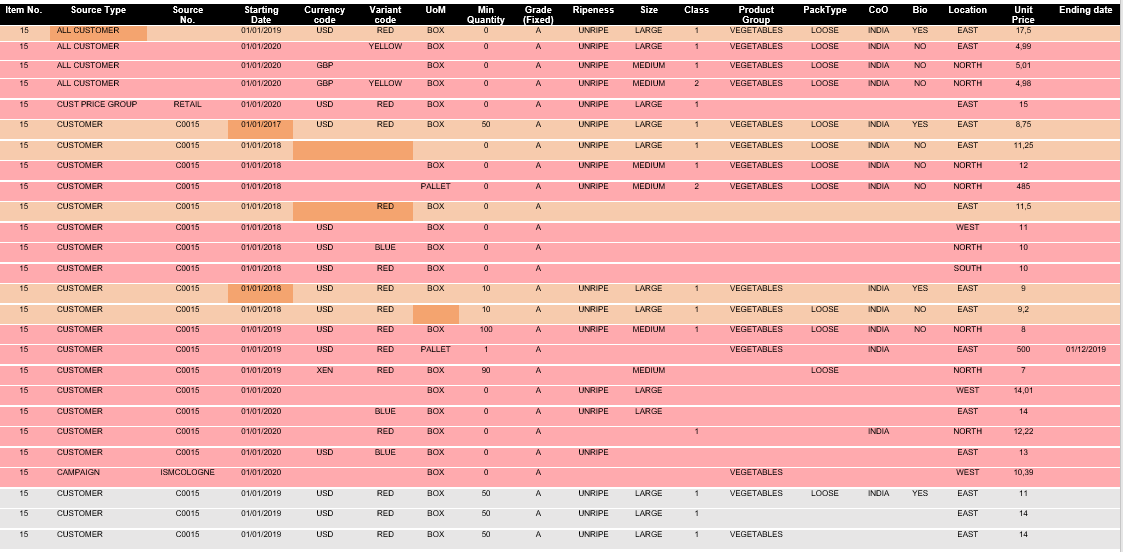This screenshot has width=1125, height=552.
Task: Select the XEN currency code cell
Action: point(325,370)
